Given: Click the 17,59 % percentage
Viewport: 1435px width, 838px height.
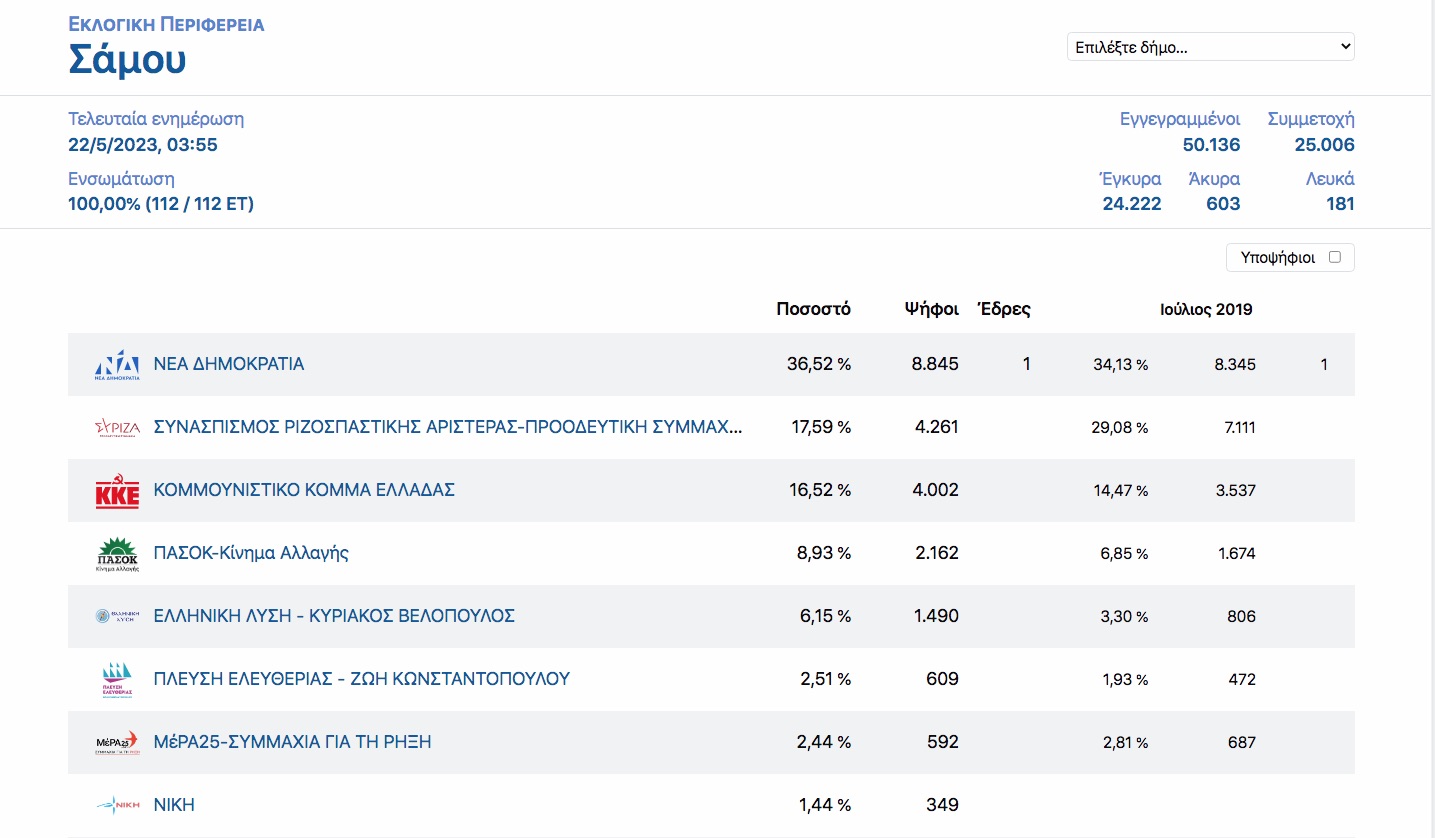Looking at the screenshot, I should click(821, 427).
